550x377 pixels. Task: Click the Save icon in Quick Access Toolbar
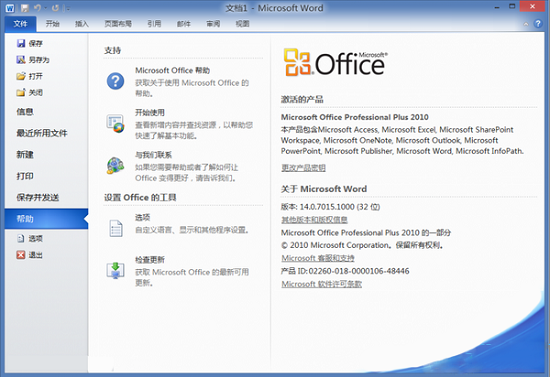point(24,8)
